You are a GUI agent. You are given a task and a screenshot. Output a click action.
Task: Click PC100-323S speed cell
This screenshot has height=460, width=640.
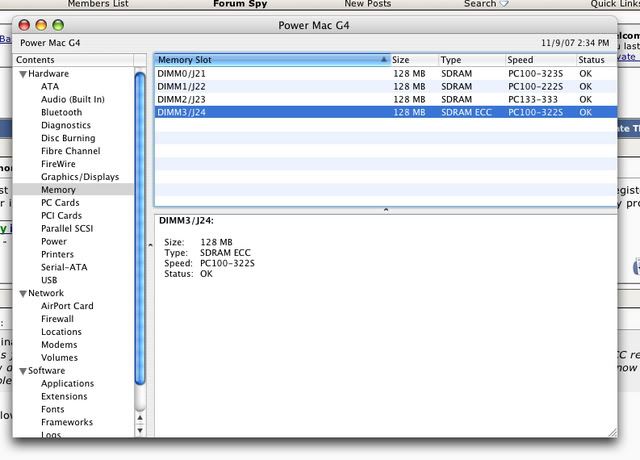click(536, 74)
